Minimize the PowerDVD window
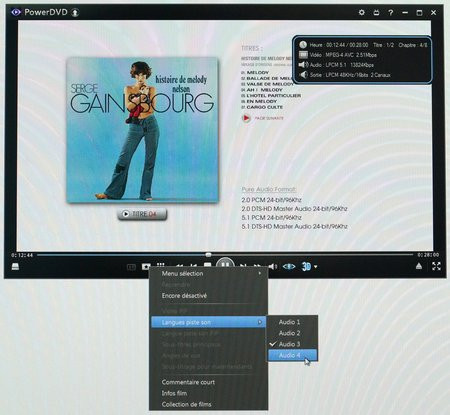This screenshot has width=450, height=415. [405, 13]
